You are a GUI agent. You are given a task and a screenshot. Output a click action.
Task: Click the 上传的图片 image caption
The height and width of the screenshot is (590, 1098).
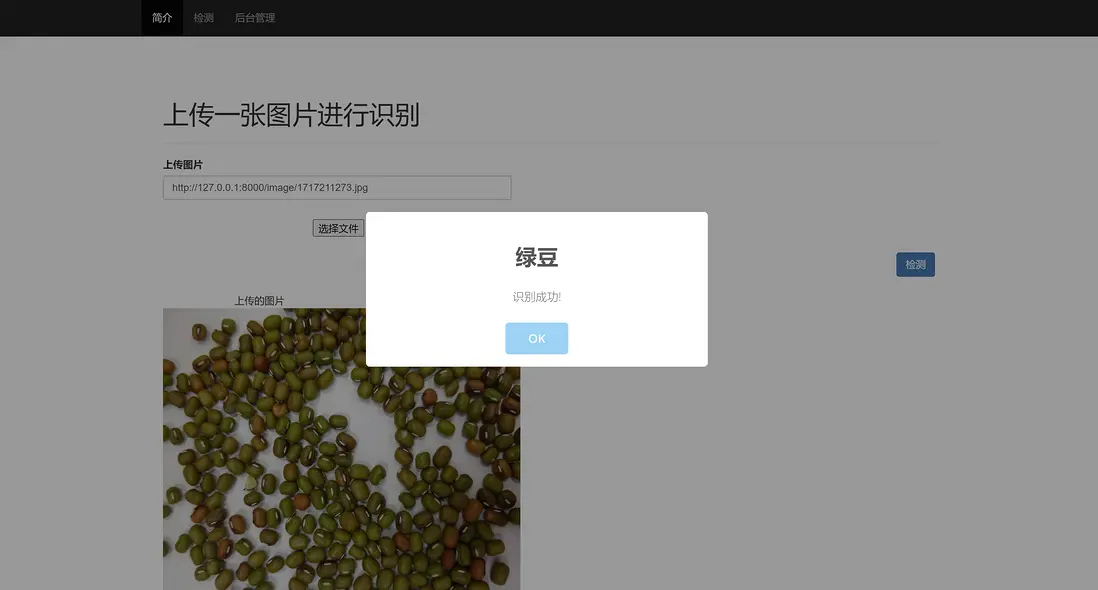click(x=259, y=299)
